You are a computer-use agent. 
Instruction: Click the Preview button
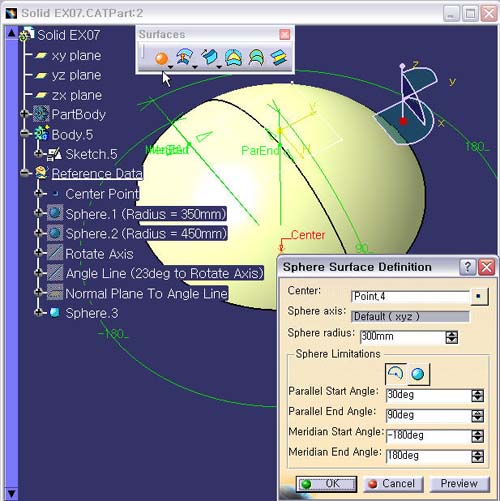click(x=459, y=483)
